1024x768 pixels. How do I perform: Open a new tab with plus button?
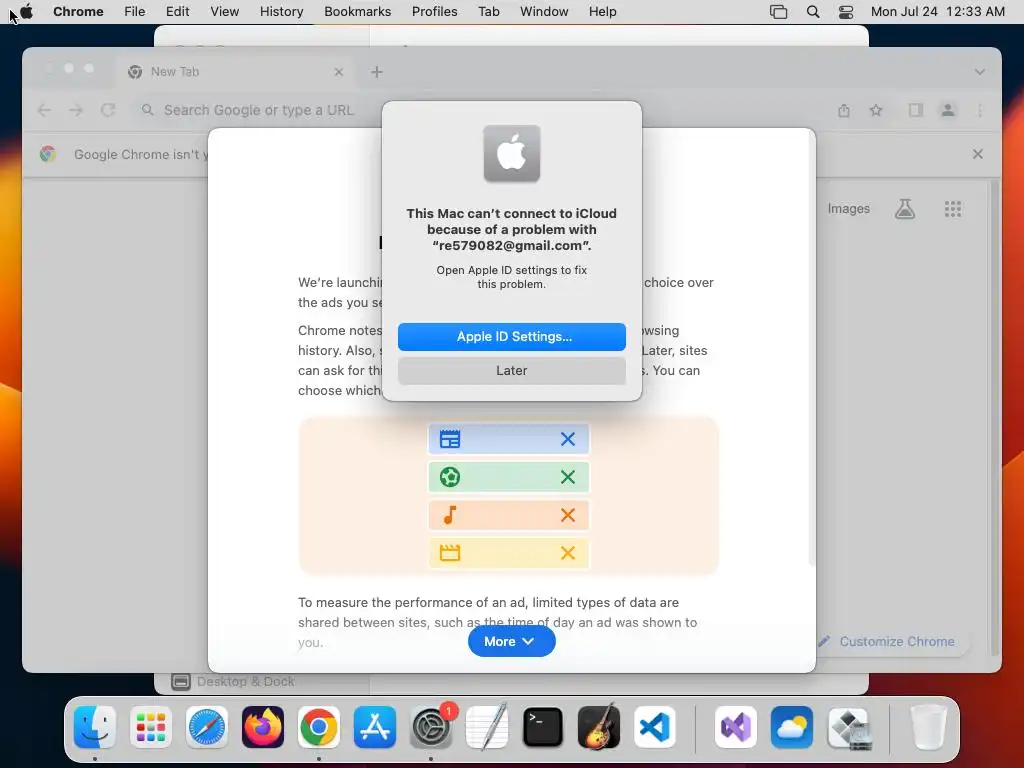[x=377, y=72]
